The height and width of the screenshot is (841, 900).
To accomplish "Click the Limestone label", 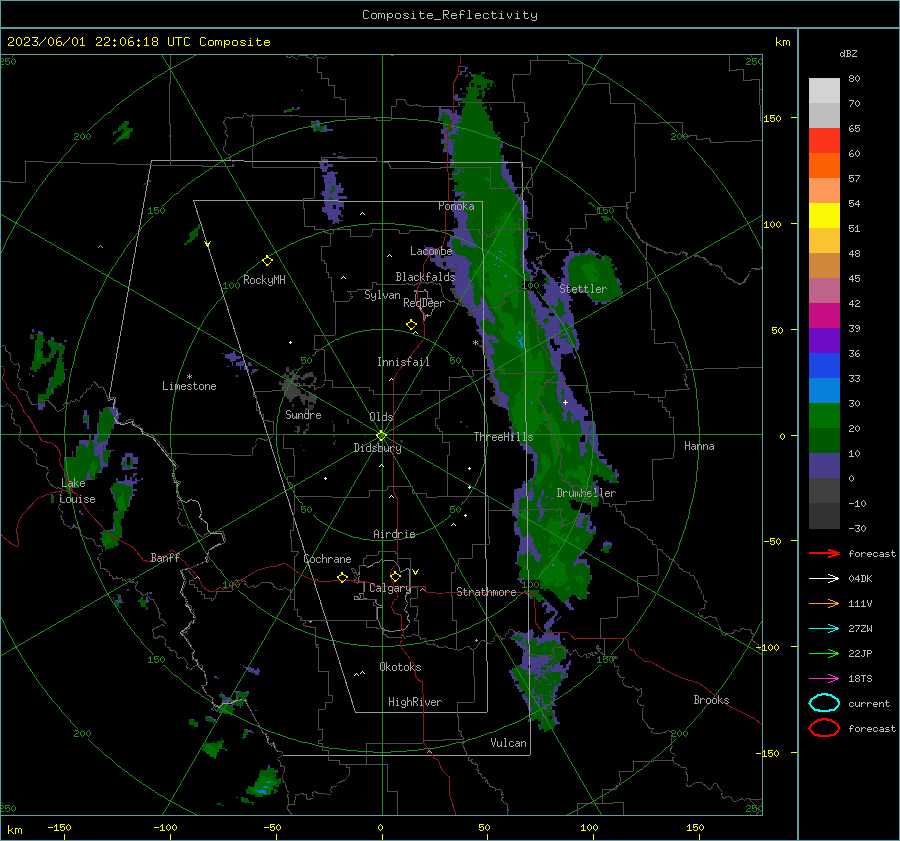I will (x=189, y=386).
